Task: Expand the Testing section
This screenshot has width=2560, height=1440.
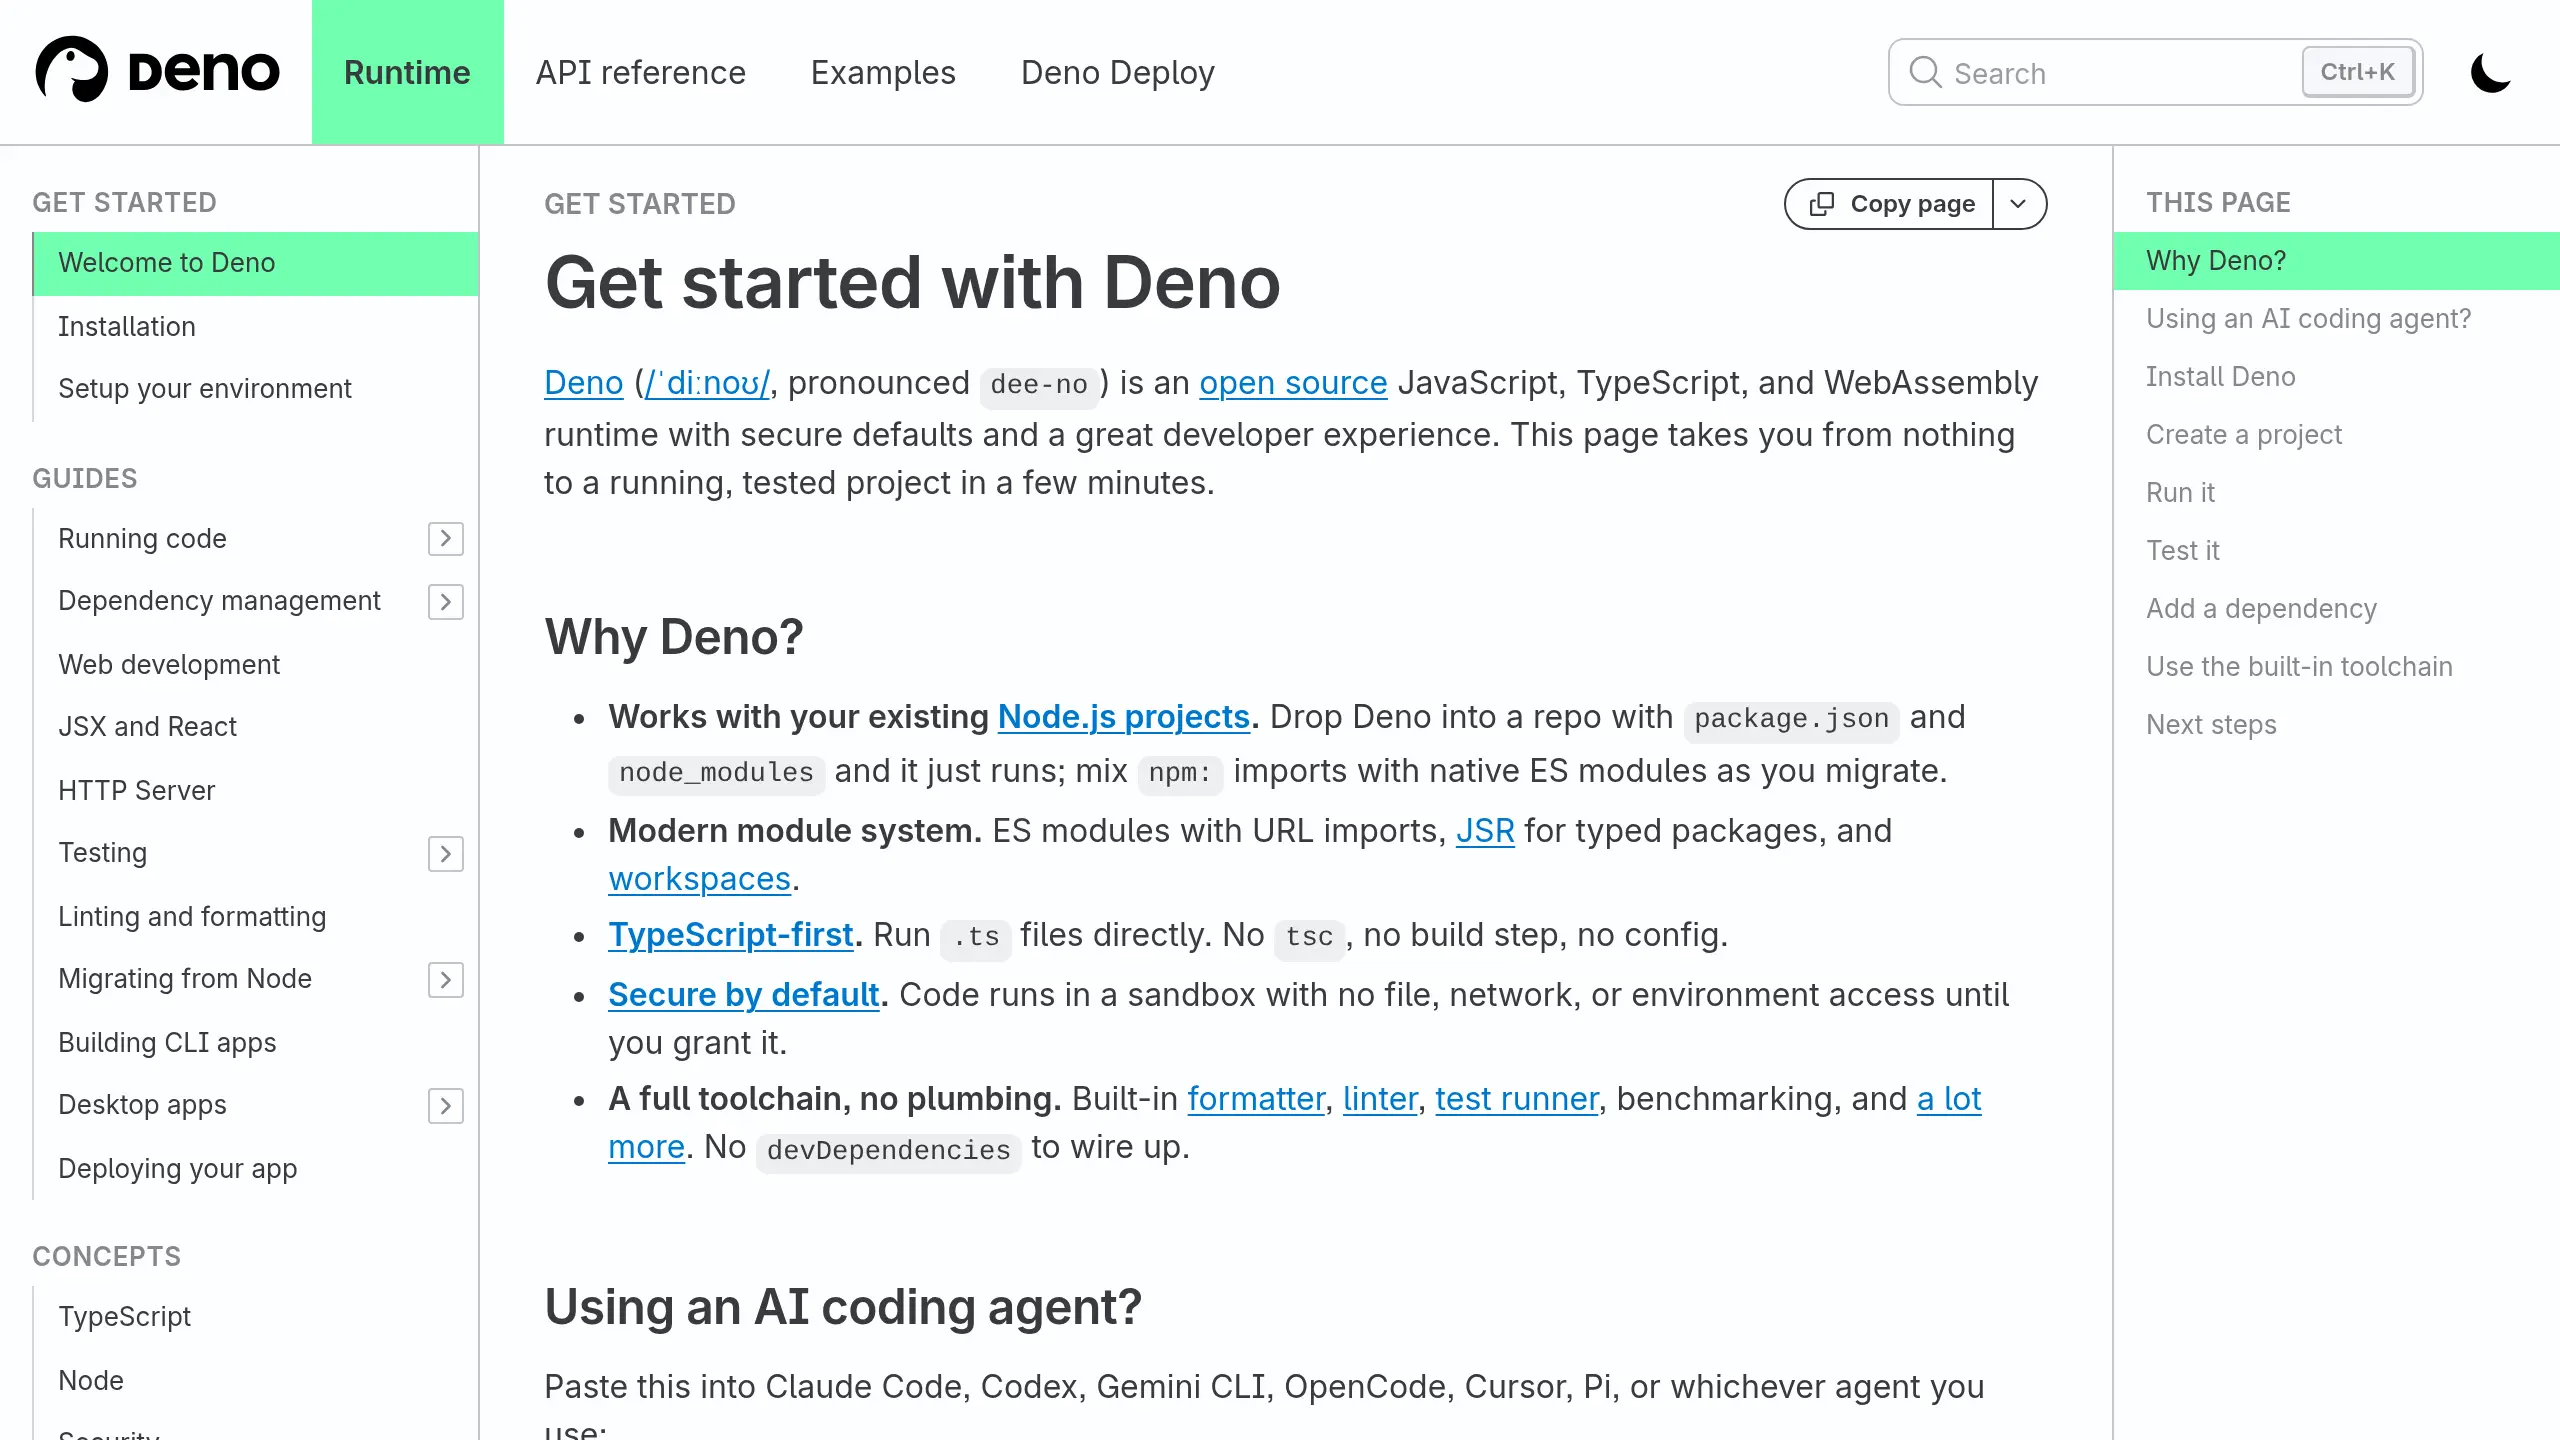Action: tap(446, 854)
